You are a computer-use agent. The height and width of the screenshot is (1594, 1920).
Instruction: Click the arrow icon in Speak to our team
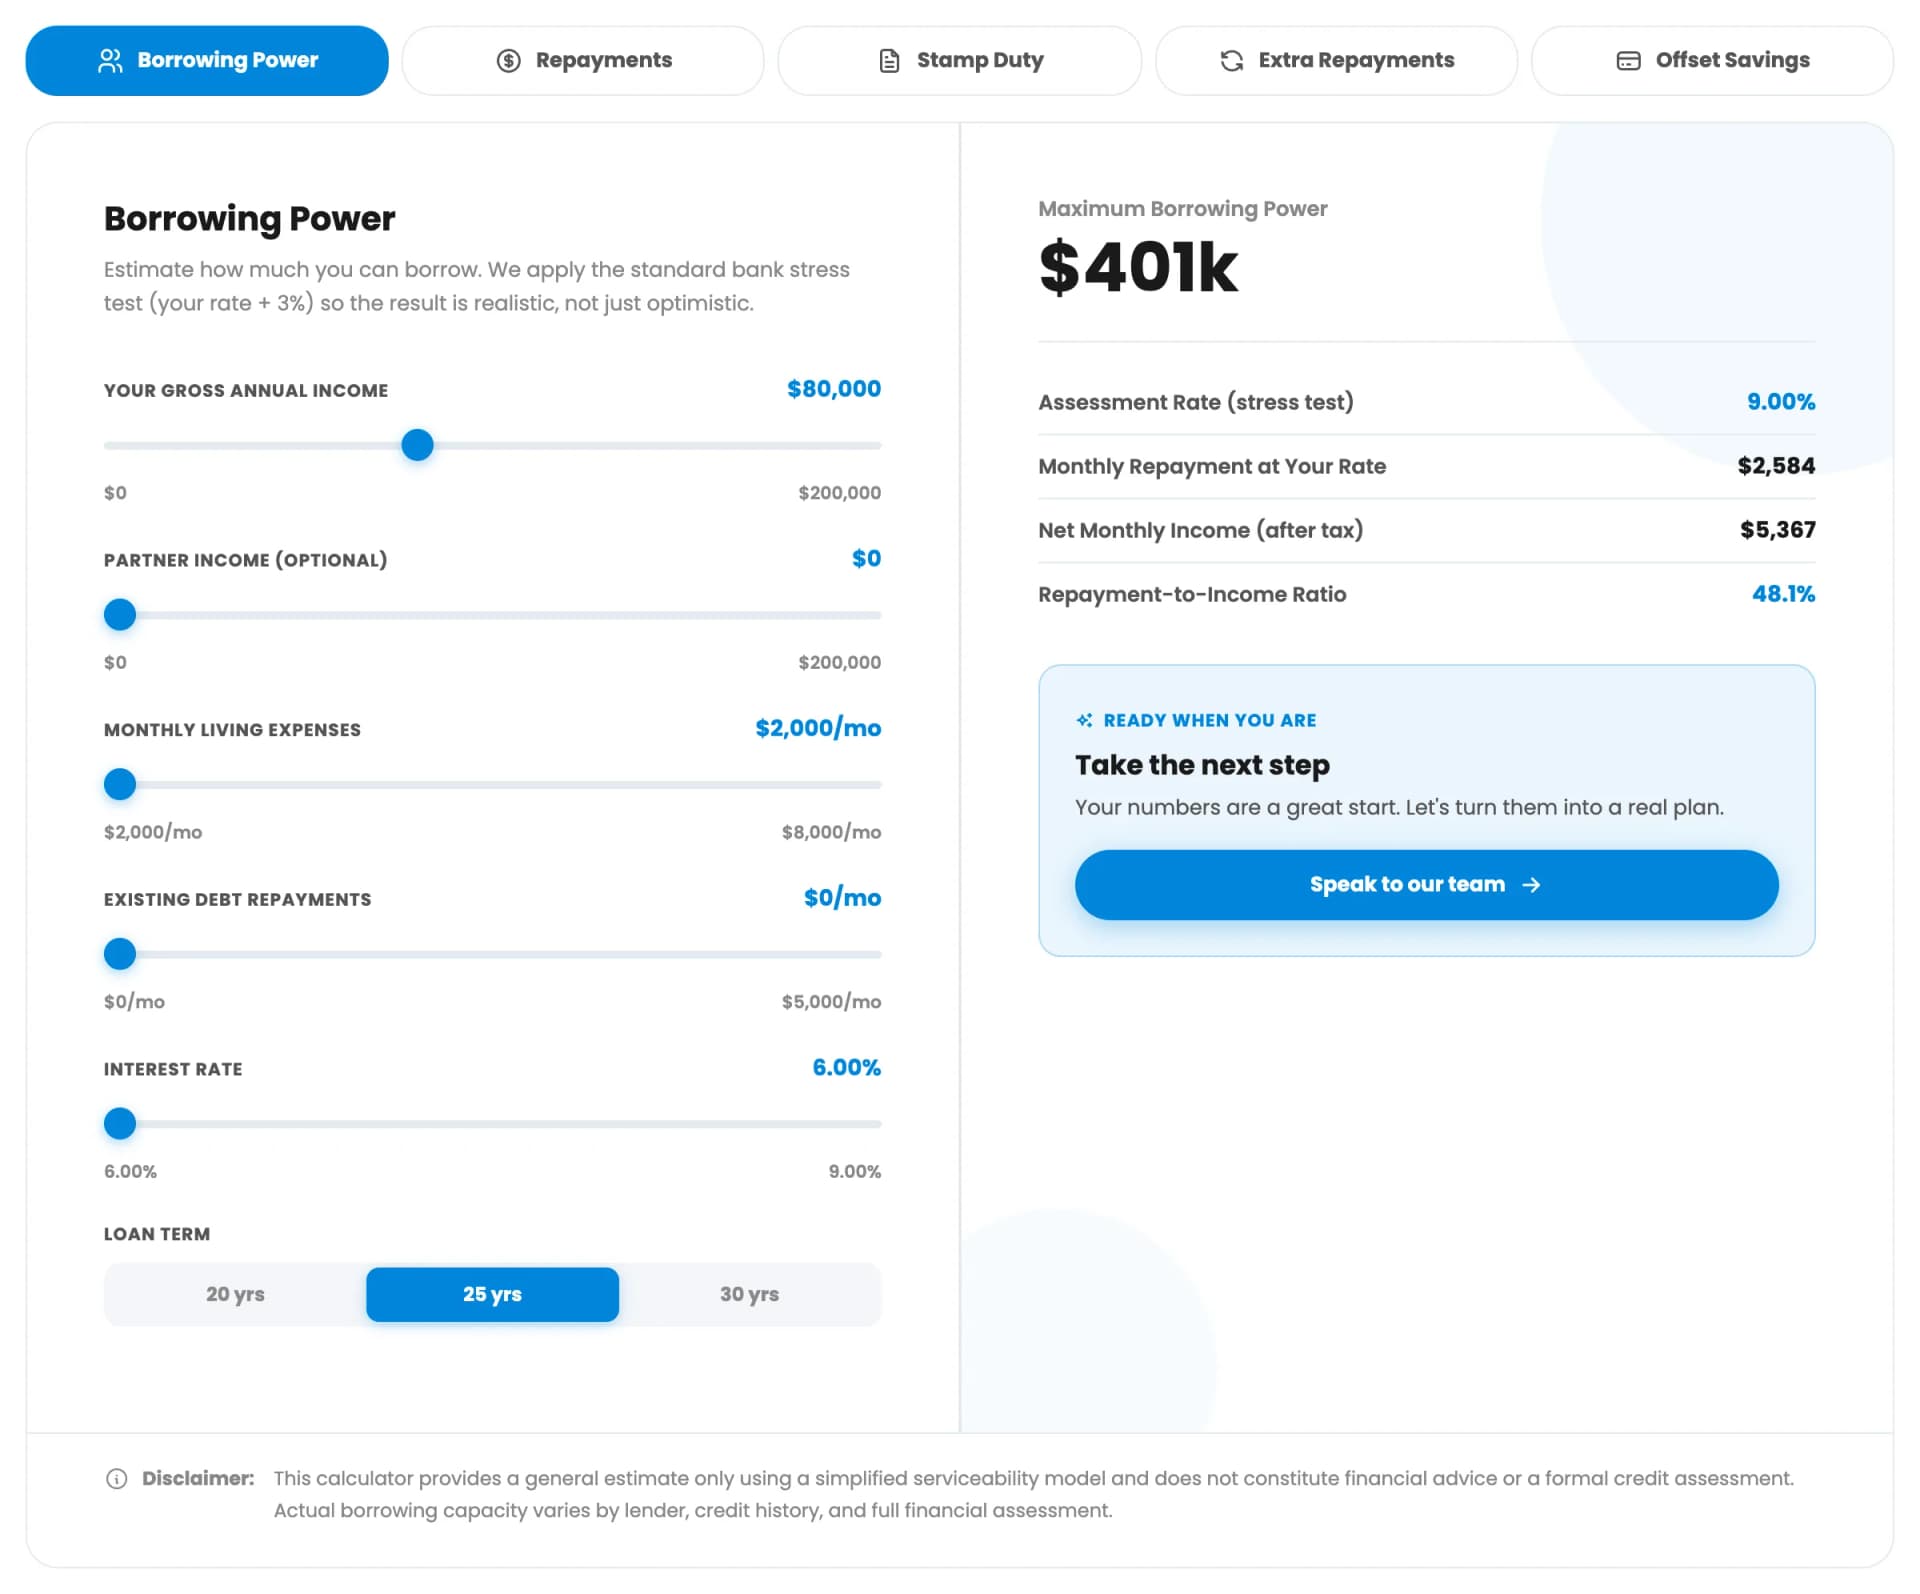[x=1531, y=885]
